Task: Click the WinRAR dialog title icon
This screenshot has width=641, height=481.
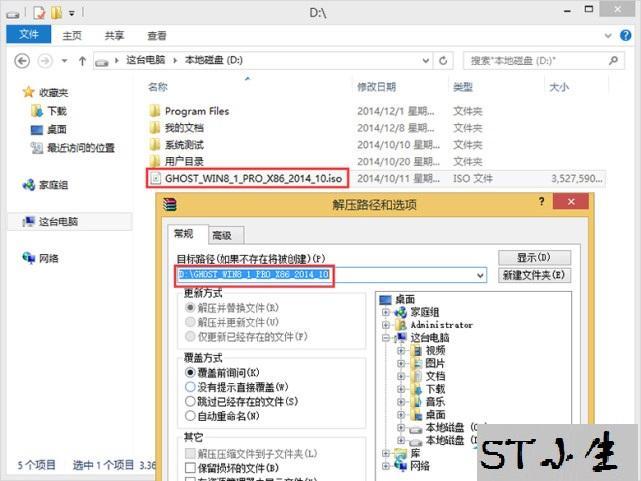Action: point(169,204)
